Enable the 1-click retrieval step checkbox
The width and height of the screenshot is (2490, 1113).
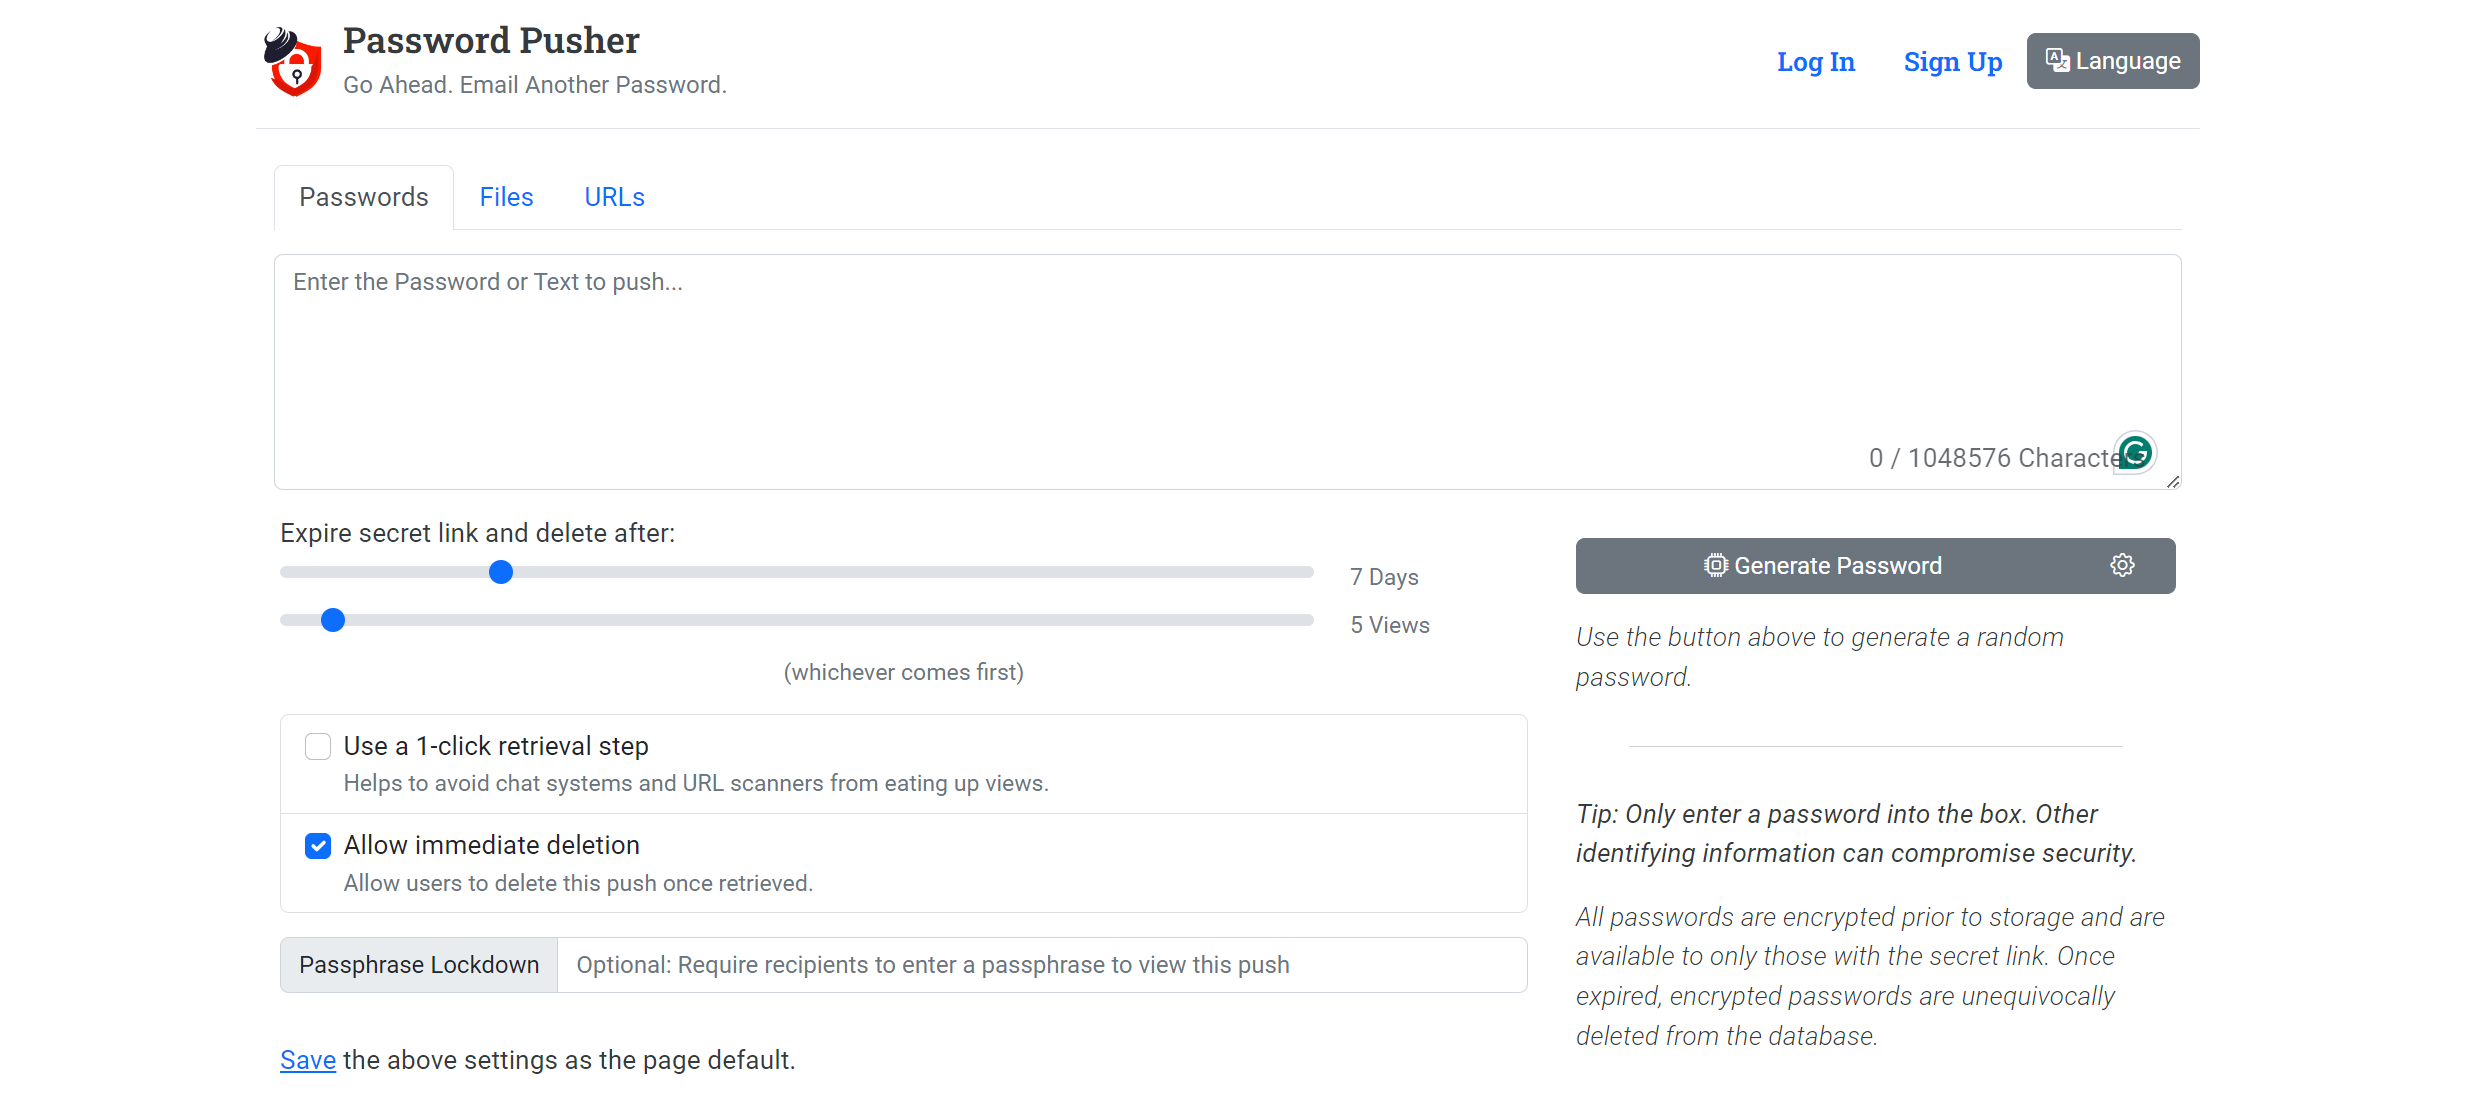[x=318, y=746]
